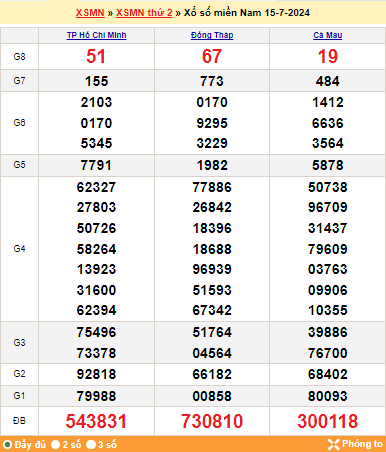Click the Đồng Tháp special prize 730810

pos(212,421)
